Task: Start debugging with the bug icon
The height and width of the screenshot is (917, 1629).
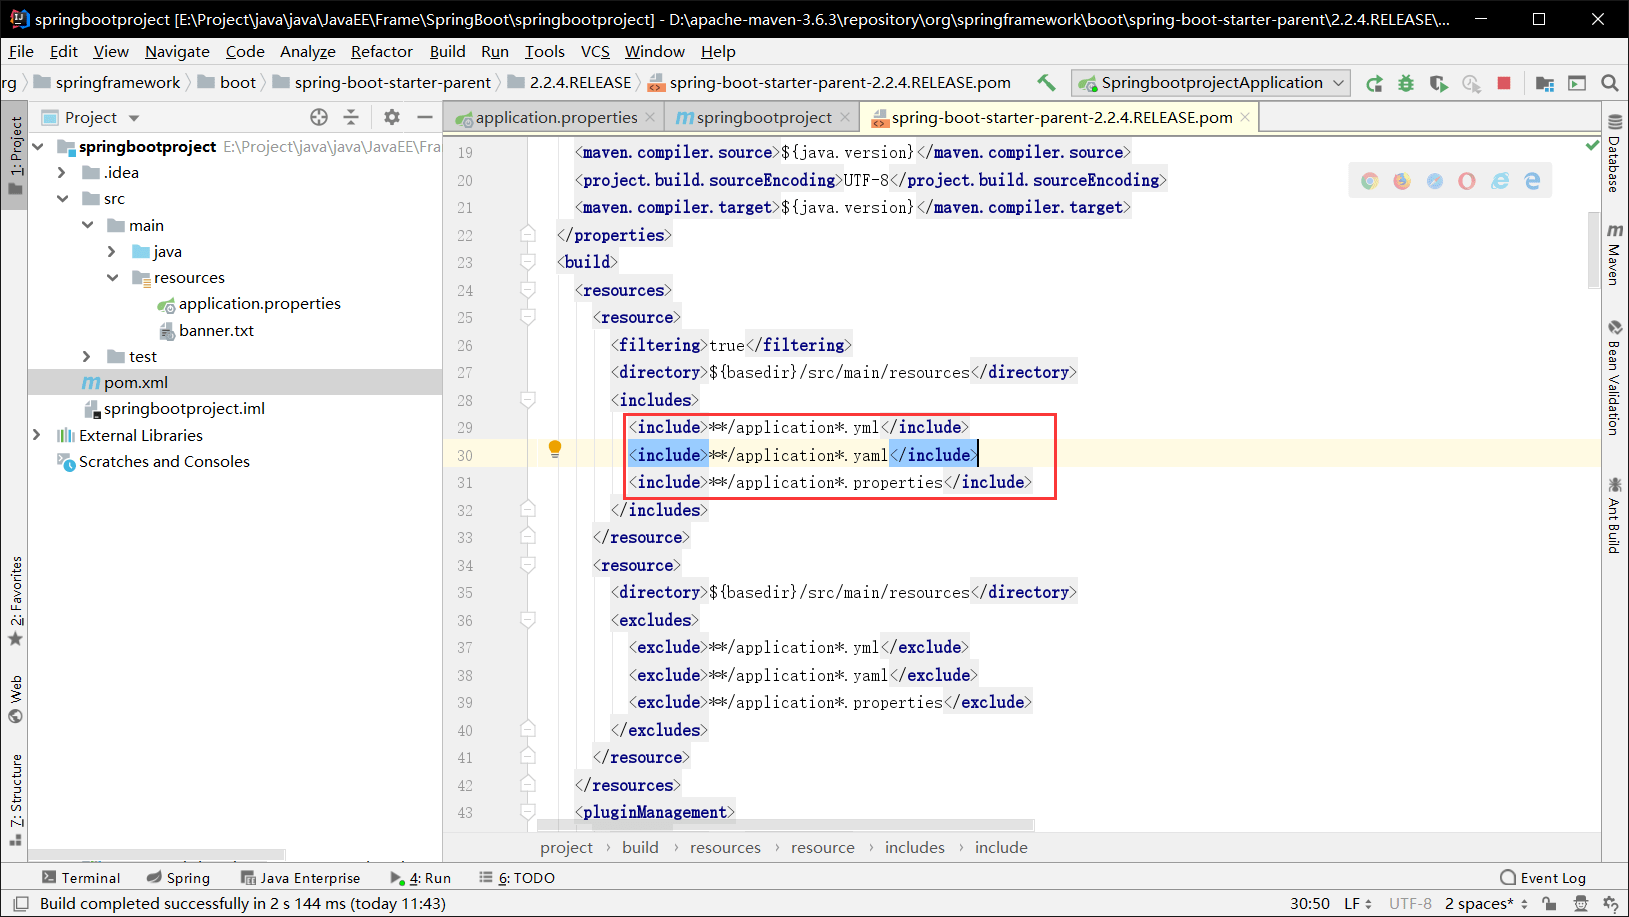Action: (1406, 83)
